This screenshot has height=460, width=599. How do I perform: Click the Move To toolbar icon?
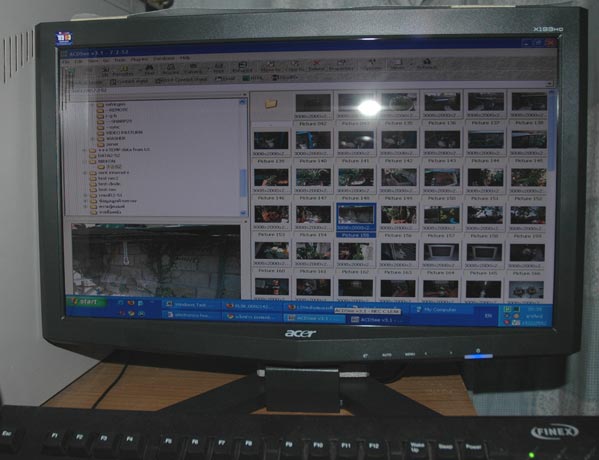(270, 66)
